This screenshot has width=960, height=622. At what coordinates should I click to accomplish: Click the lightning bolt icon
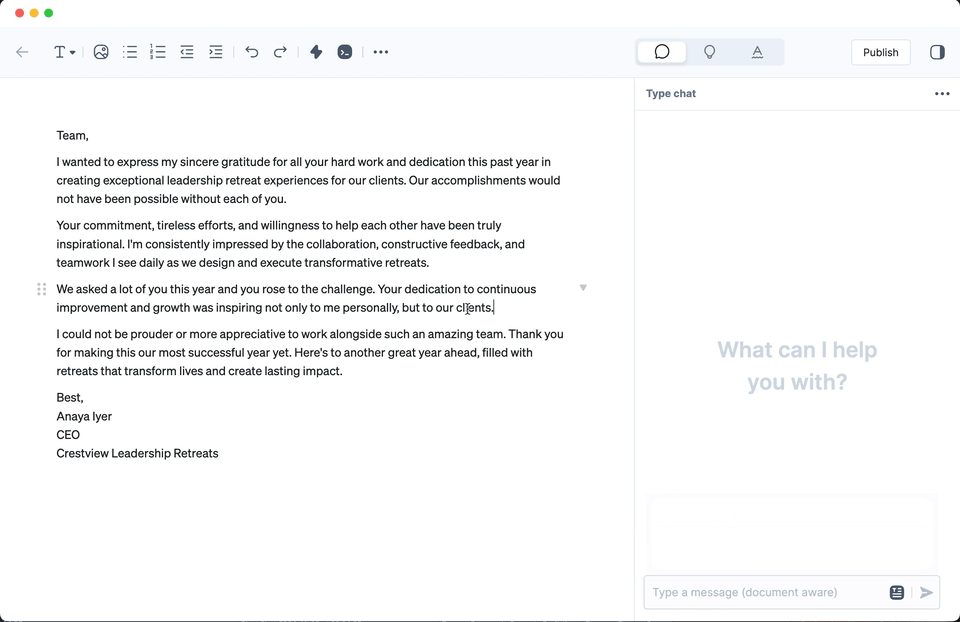(x=316, y=52)
